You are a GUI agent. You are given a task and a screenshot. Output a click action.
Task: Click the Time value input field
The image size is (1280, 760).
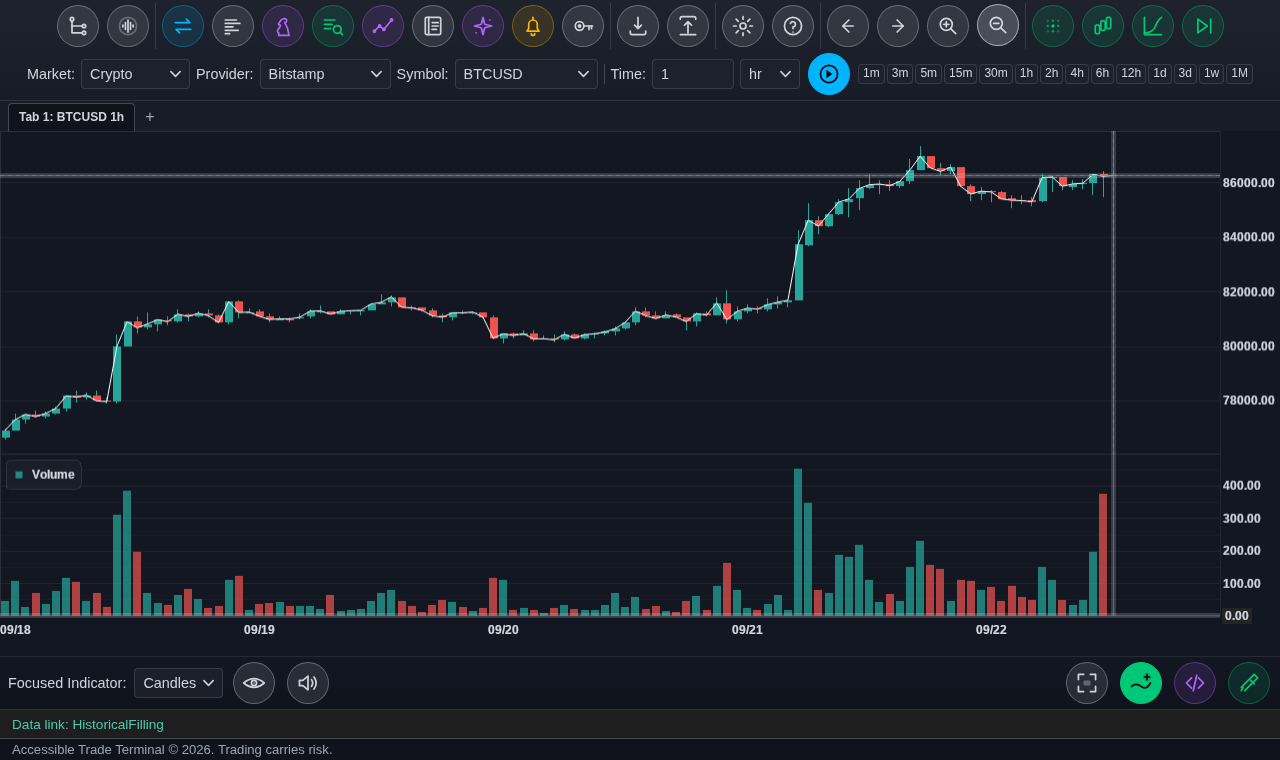(x=693, y=74)
